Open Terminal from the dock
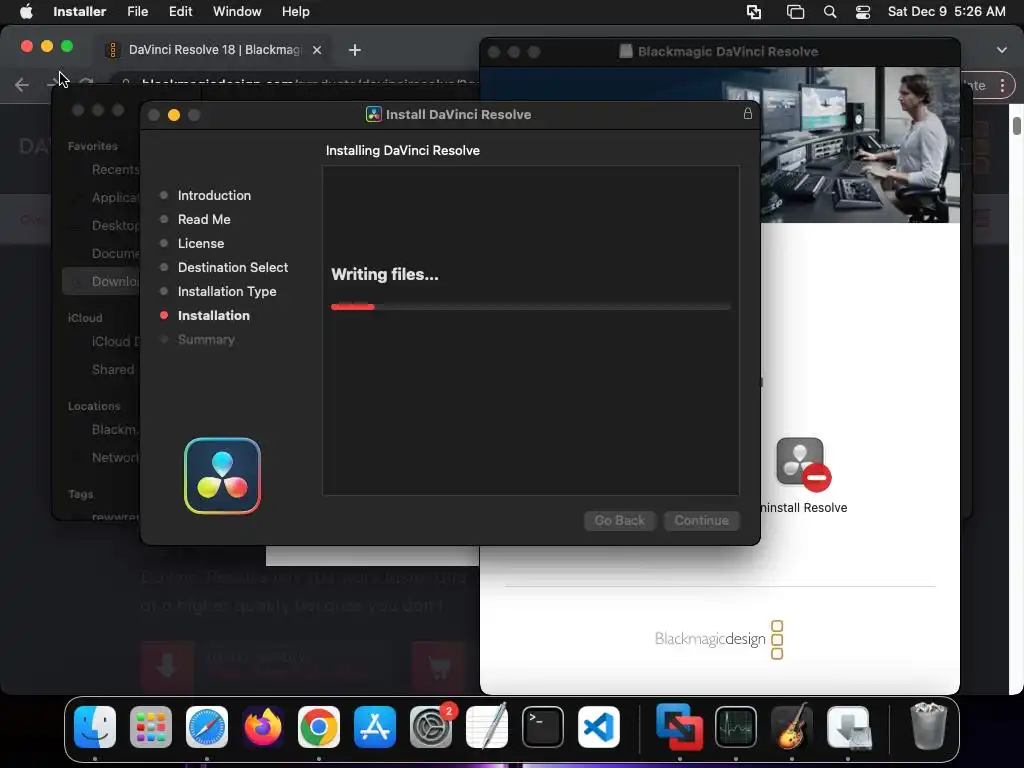 [x=543, y=727]
